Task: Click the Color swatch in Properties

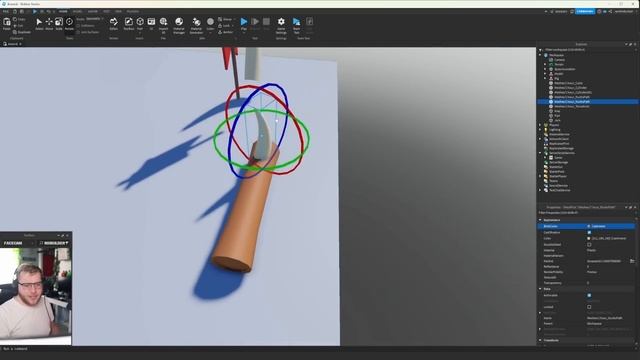Action: [x=589, y=238]
